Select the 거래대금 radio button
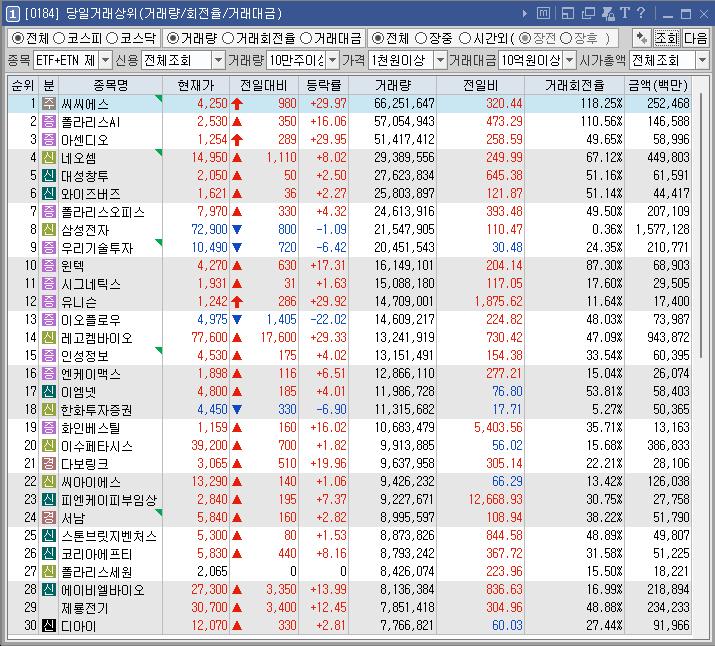The image size is (715, 646). click(306, 38)
